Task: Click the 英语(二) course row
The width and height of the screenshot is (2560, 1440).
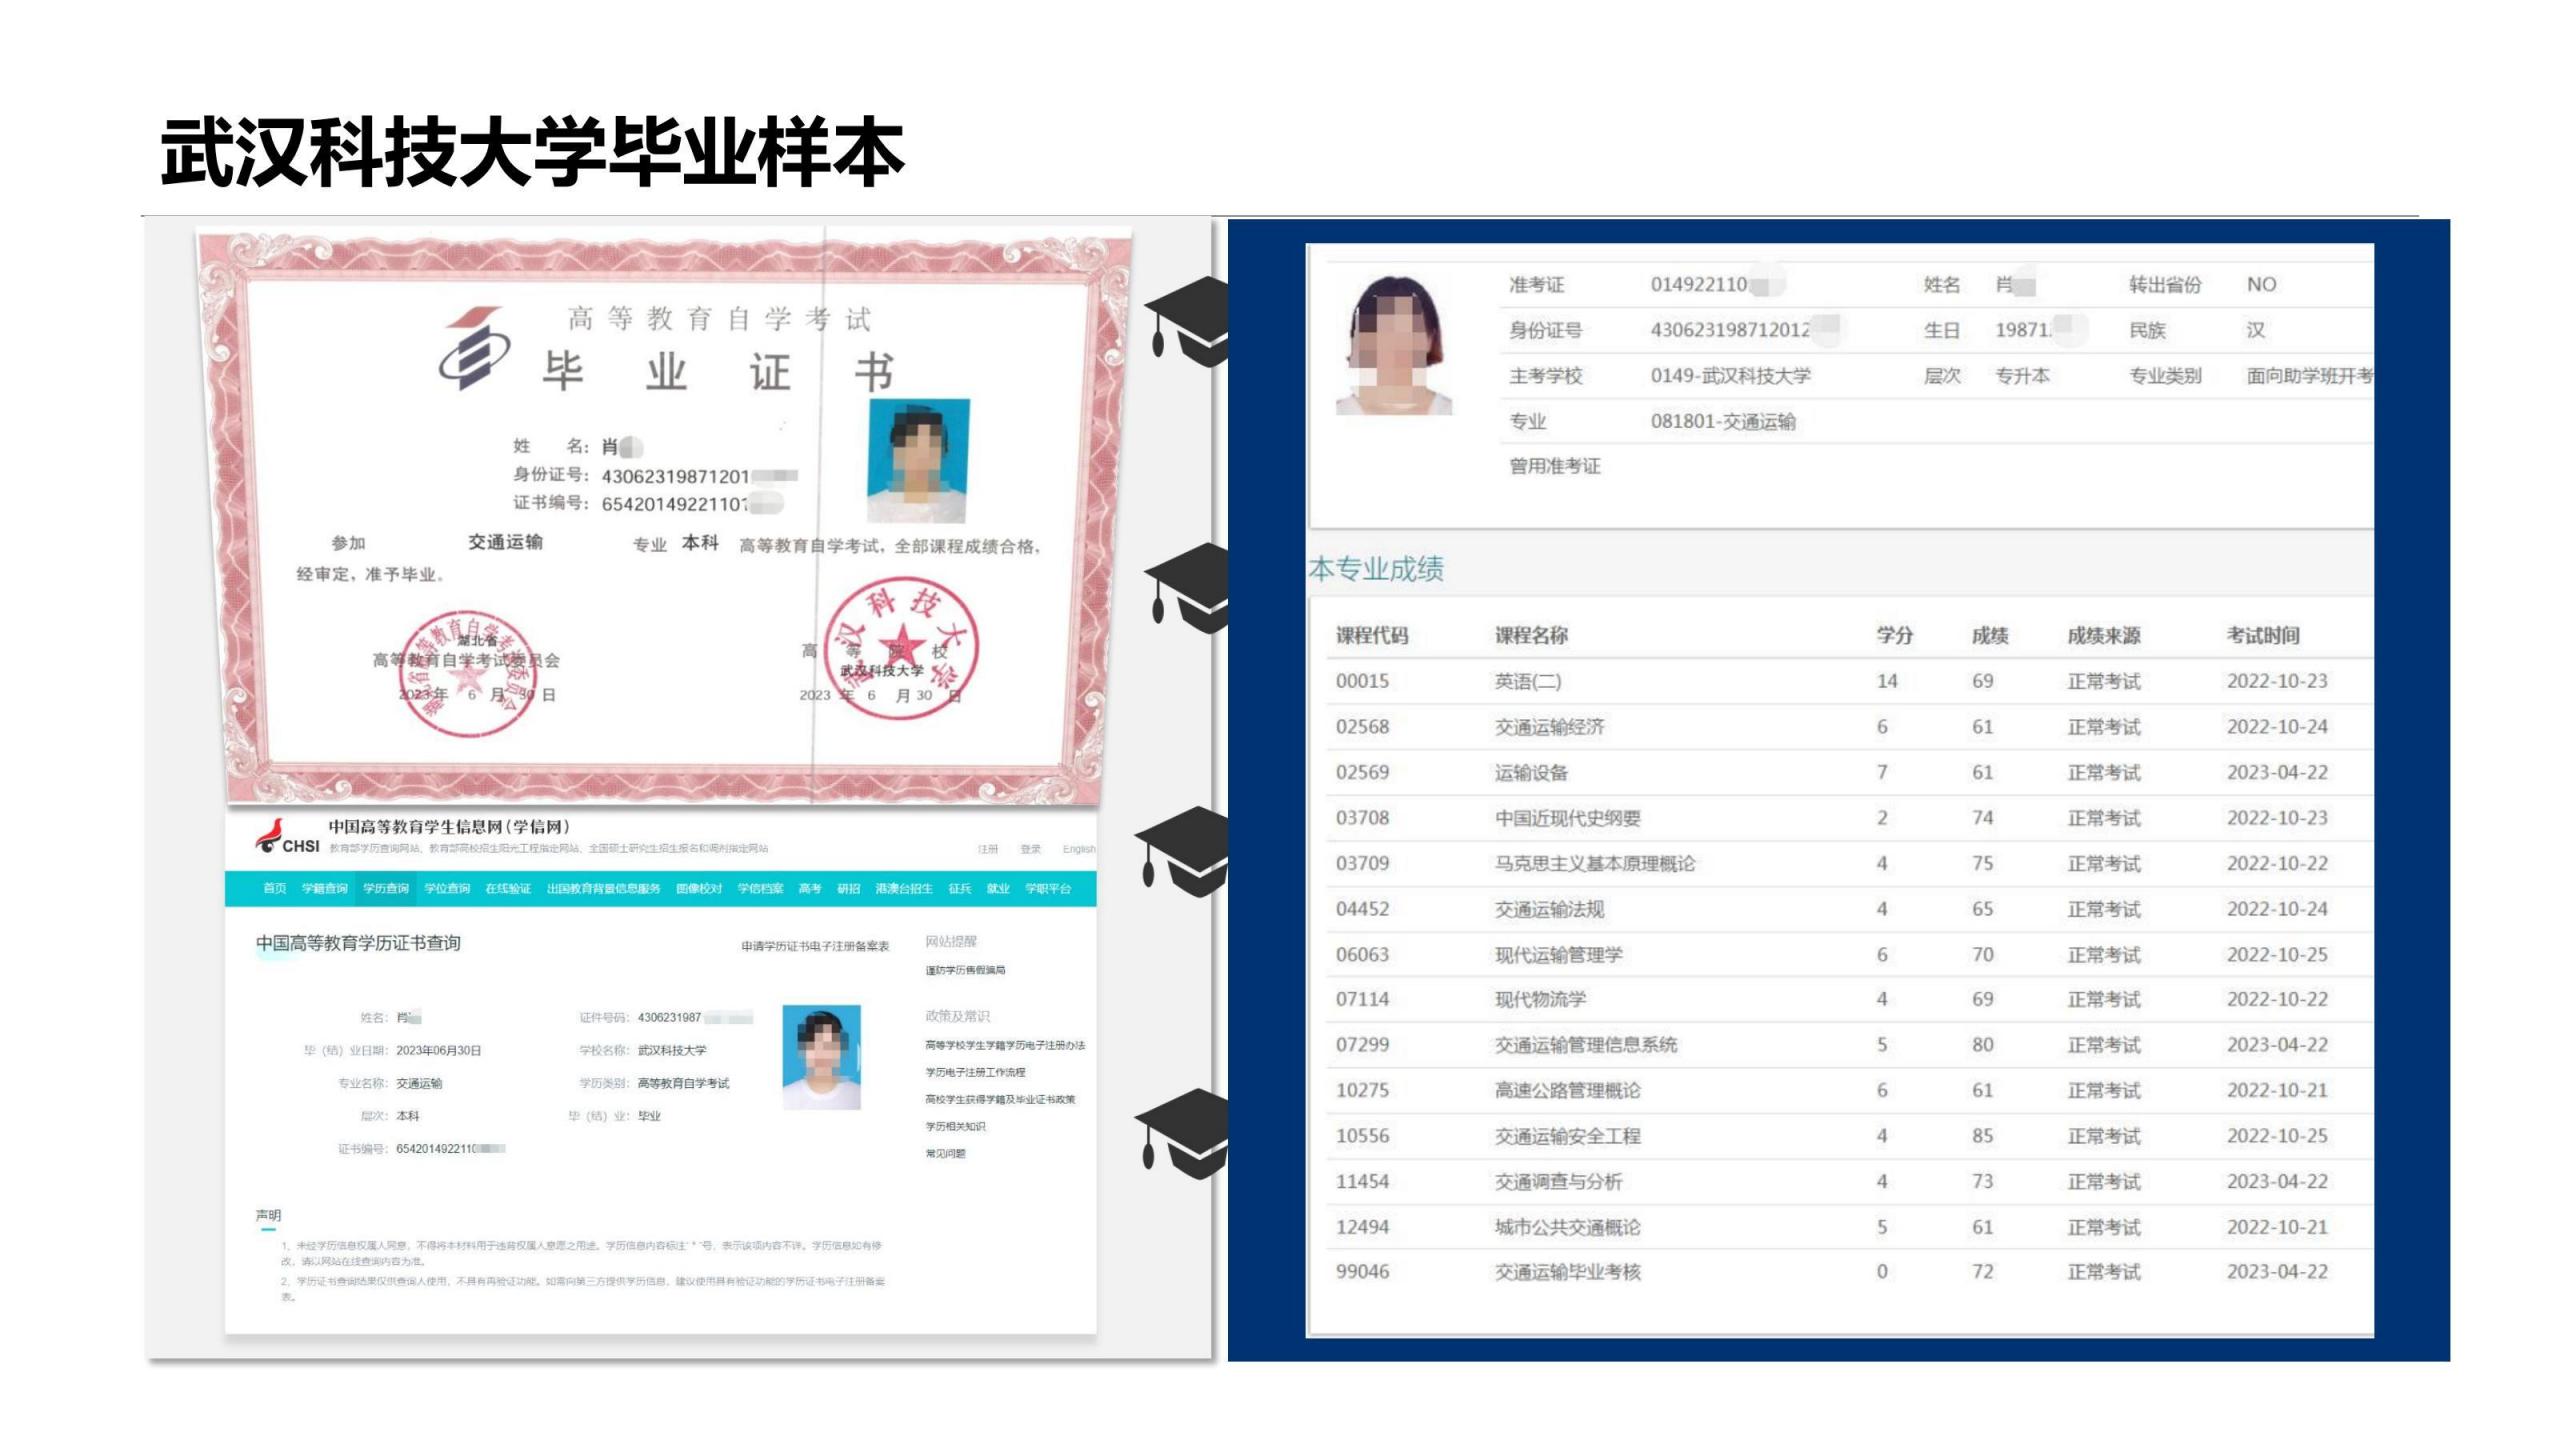Action: (x=1527, y=682)
